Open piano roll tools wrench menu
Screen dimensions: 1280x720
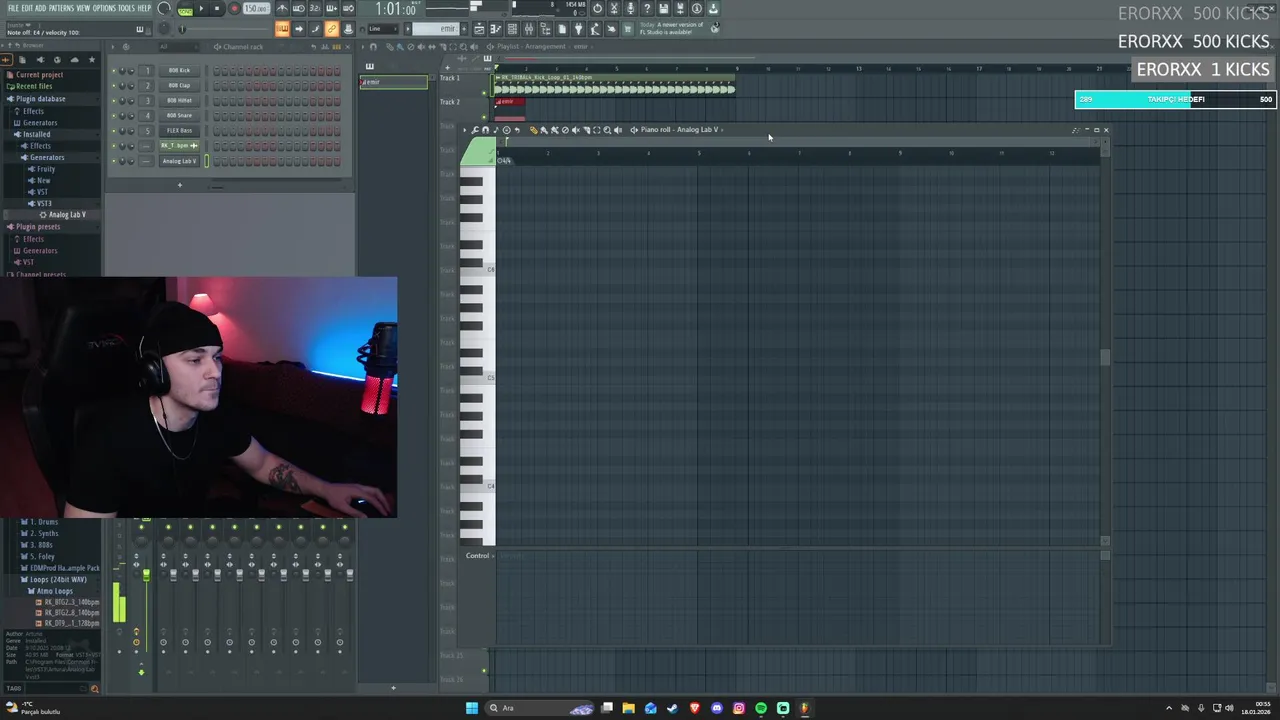click(x=475, y=130)
